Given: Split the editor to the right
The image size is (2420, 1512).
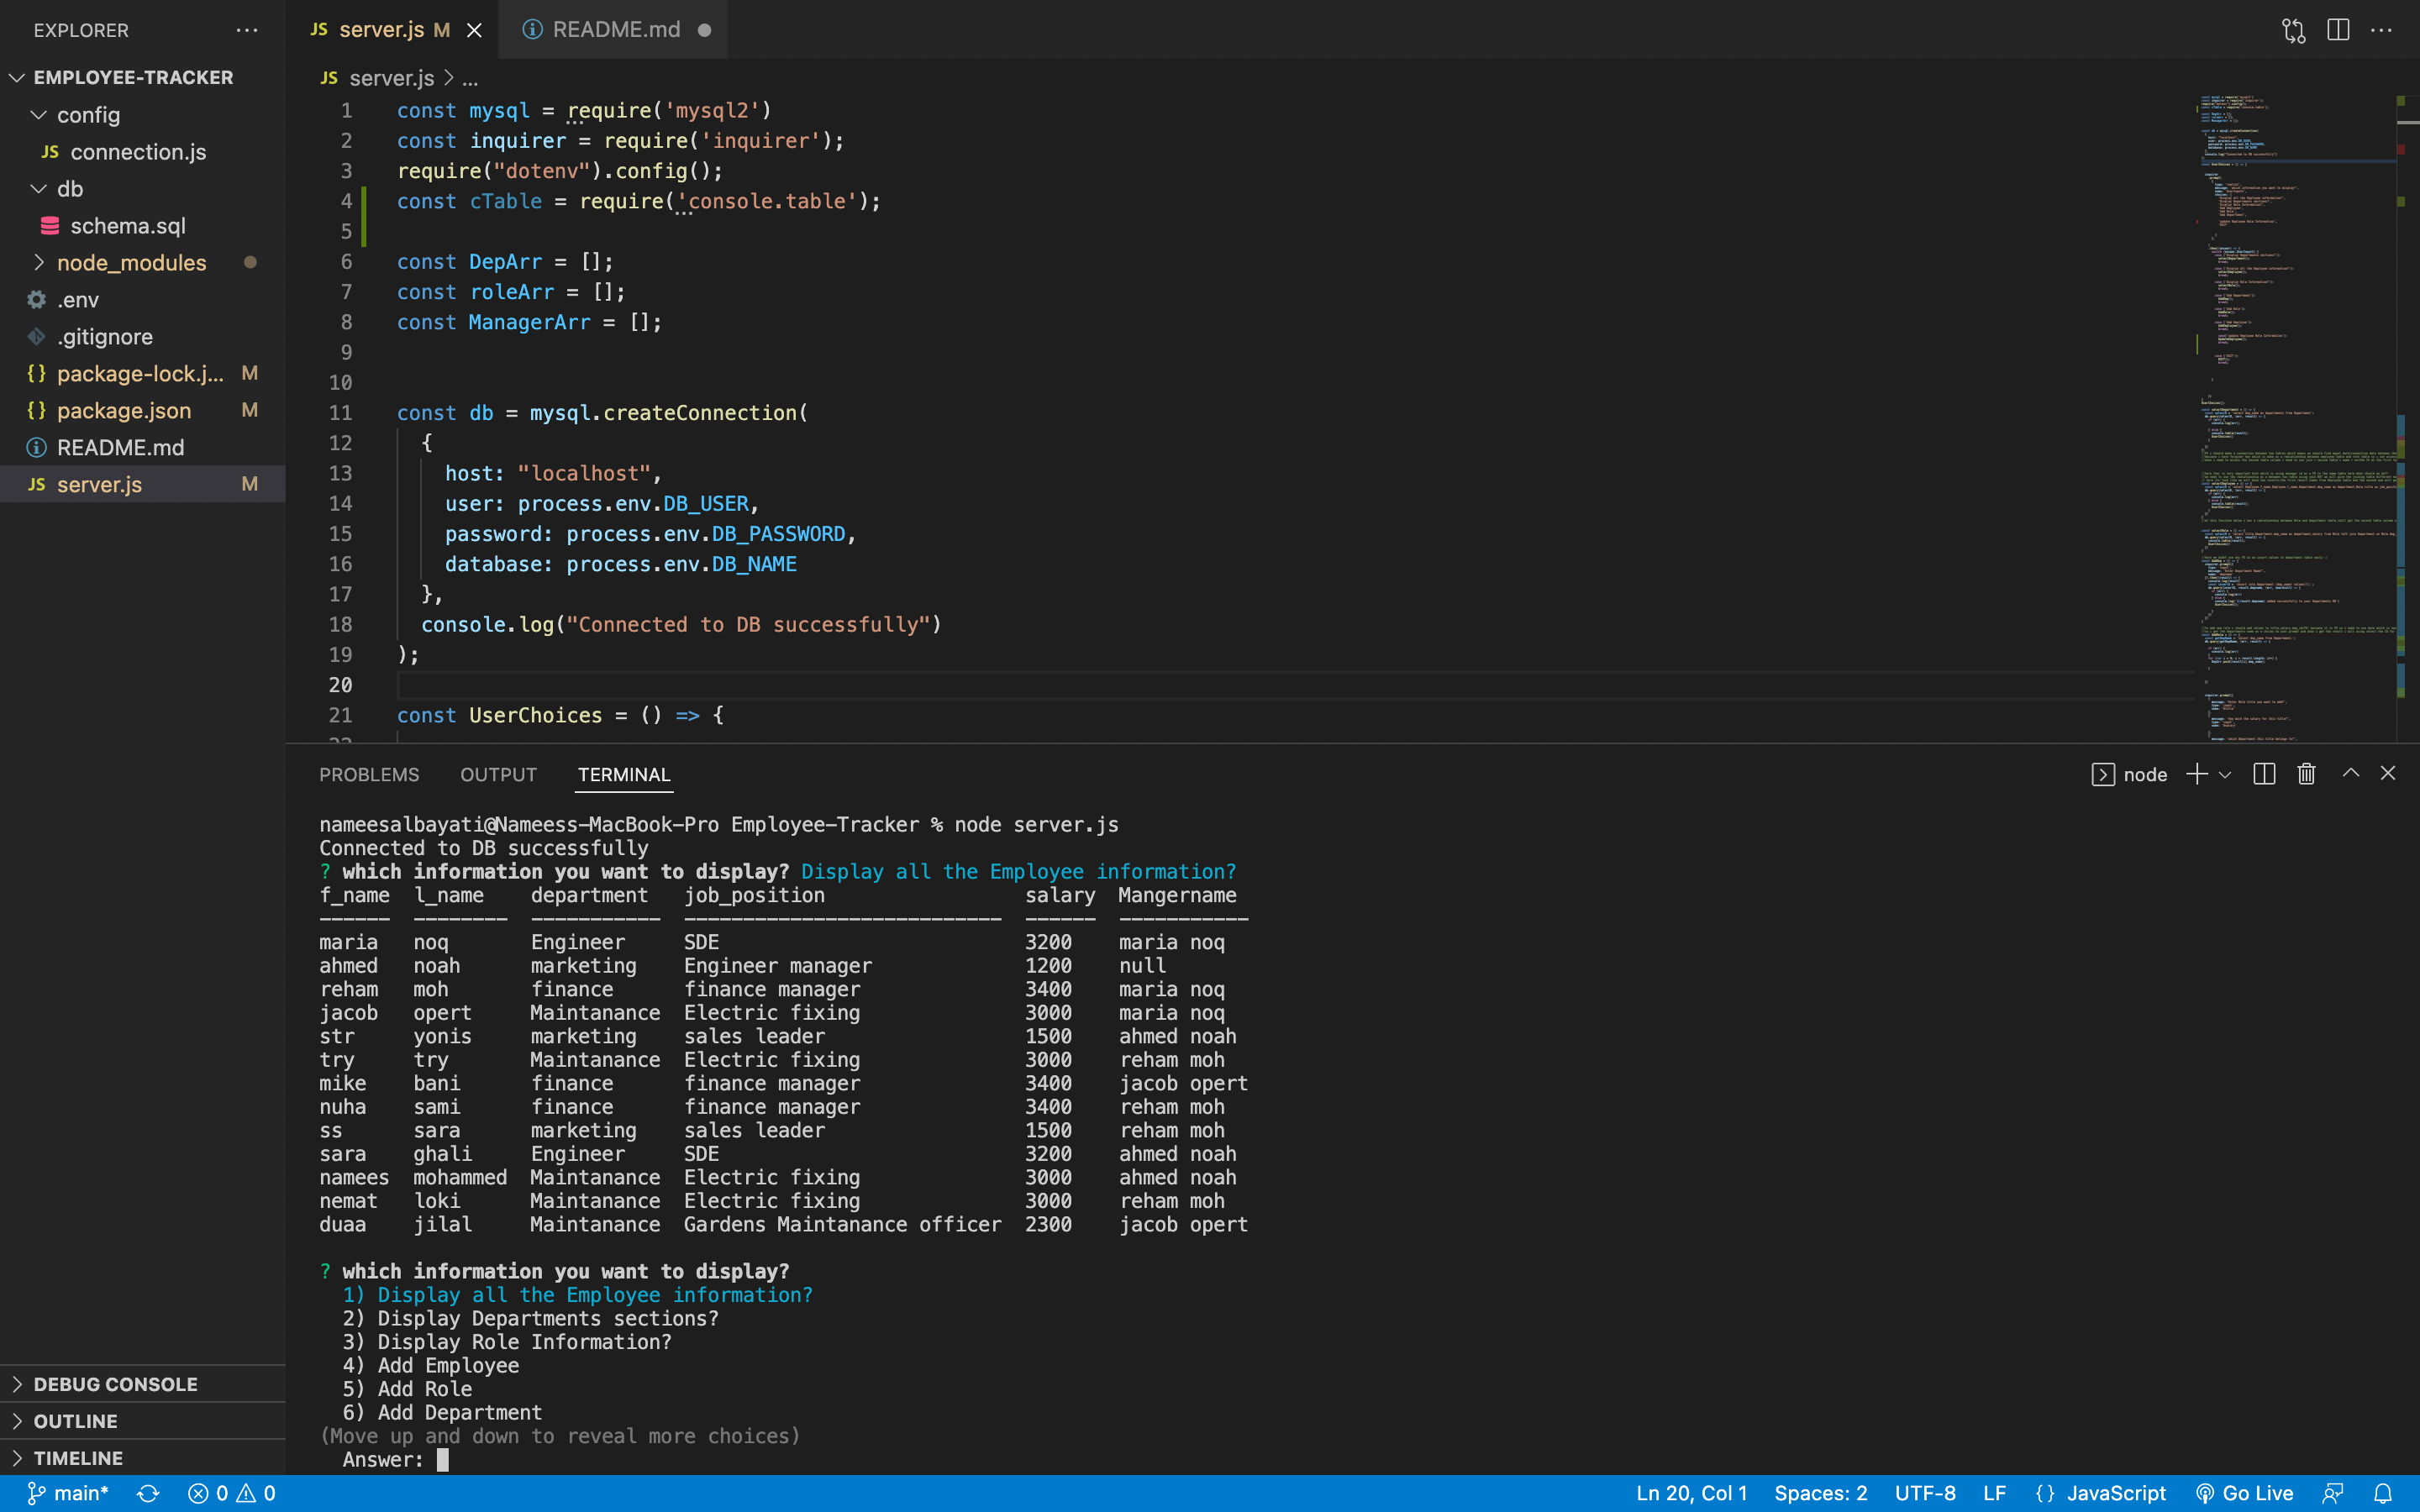Looking at the screenshot, I should point(2338,30).
